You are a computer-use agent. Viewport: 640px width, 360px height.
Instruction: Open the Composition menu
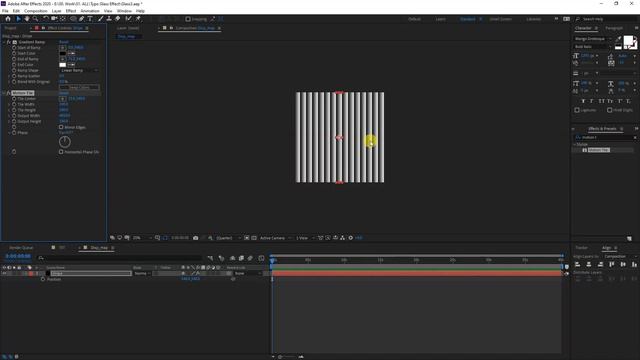(x=36, y=11)
